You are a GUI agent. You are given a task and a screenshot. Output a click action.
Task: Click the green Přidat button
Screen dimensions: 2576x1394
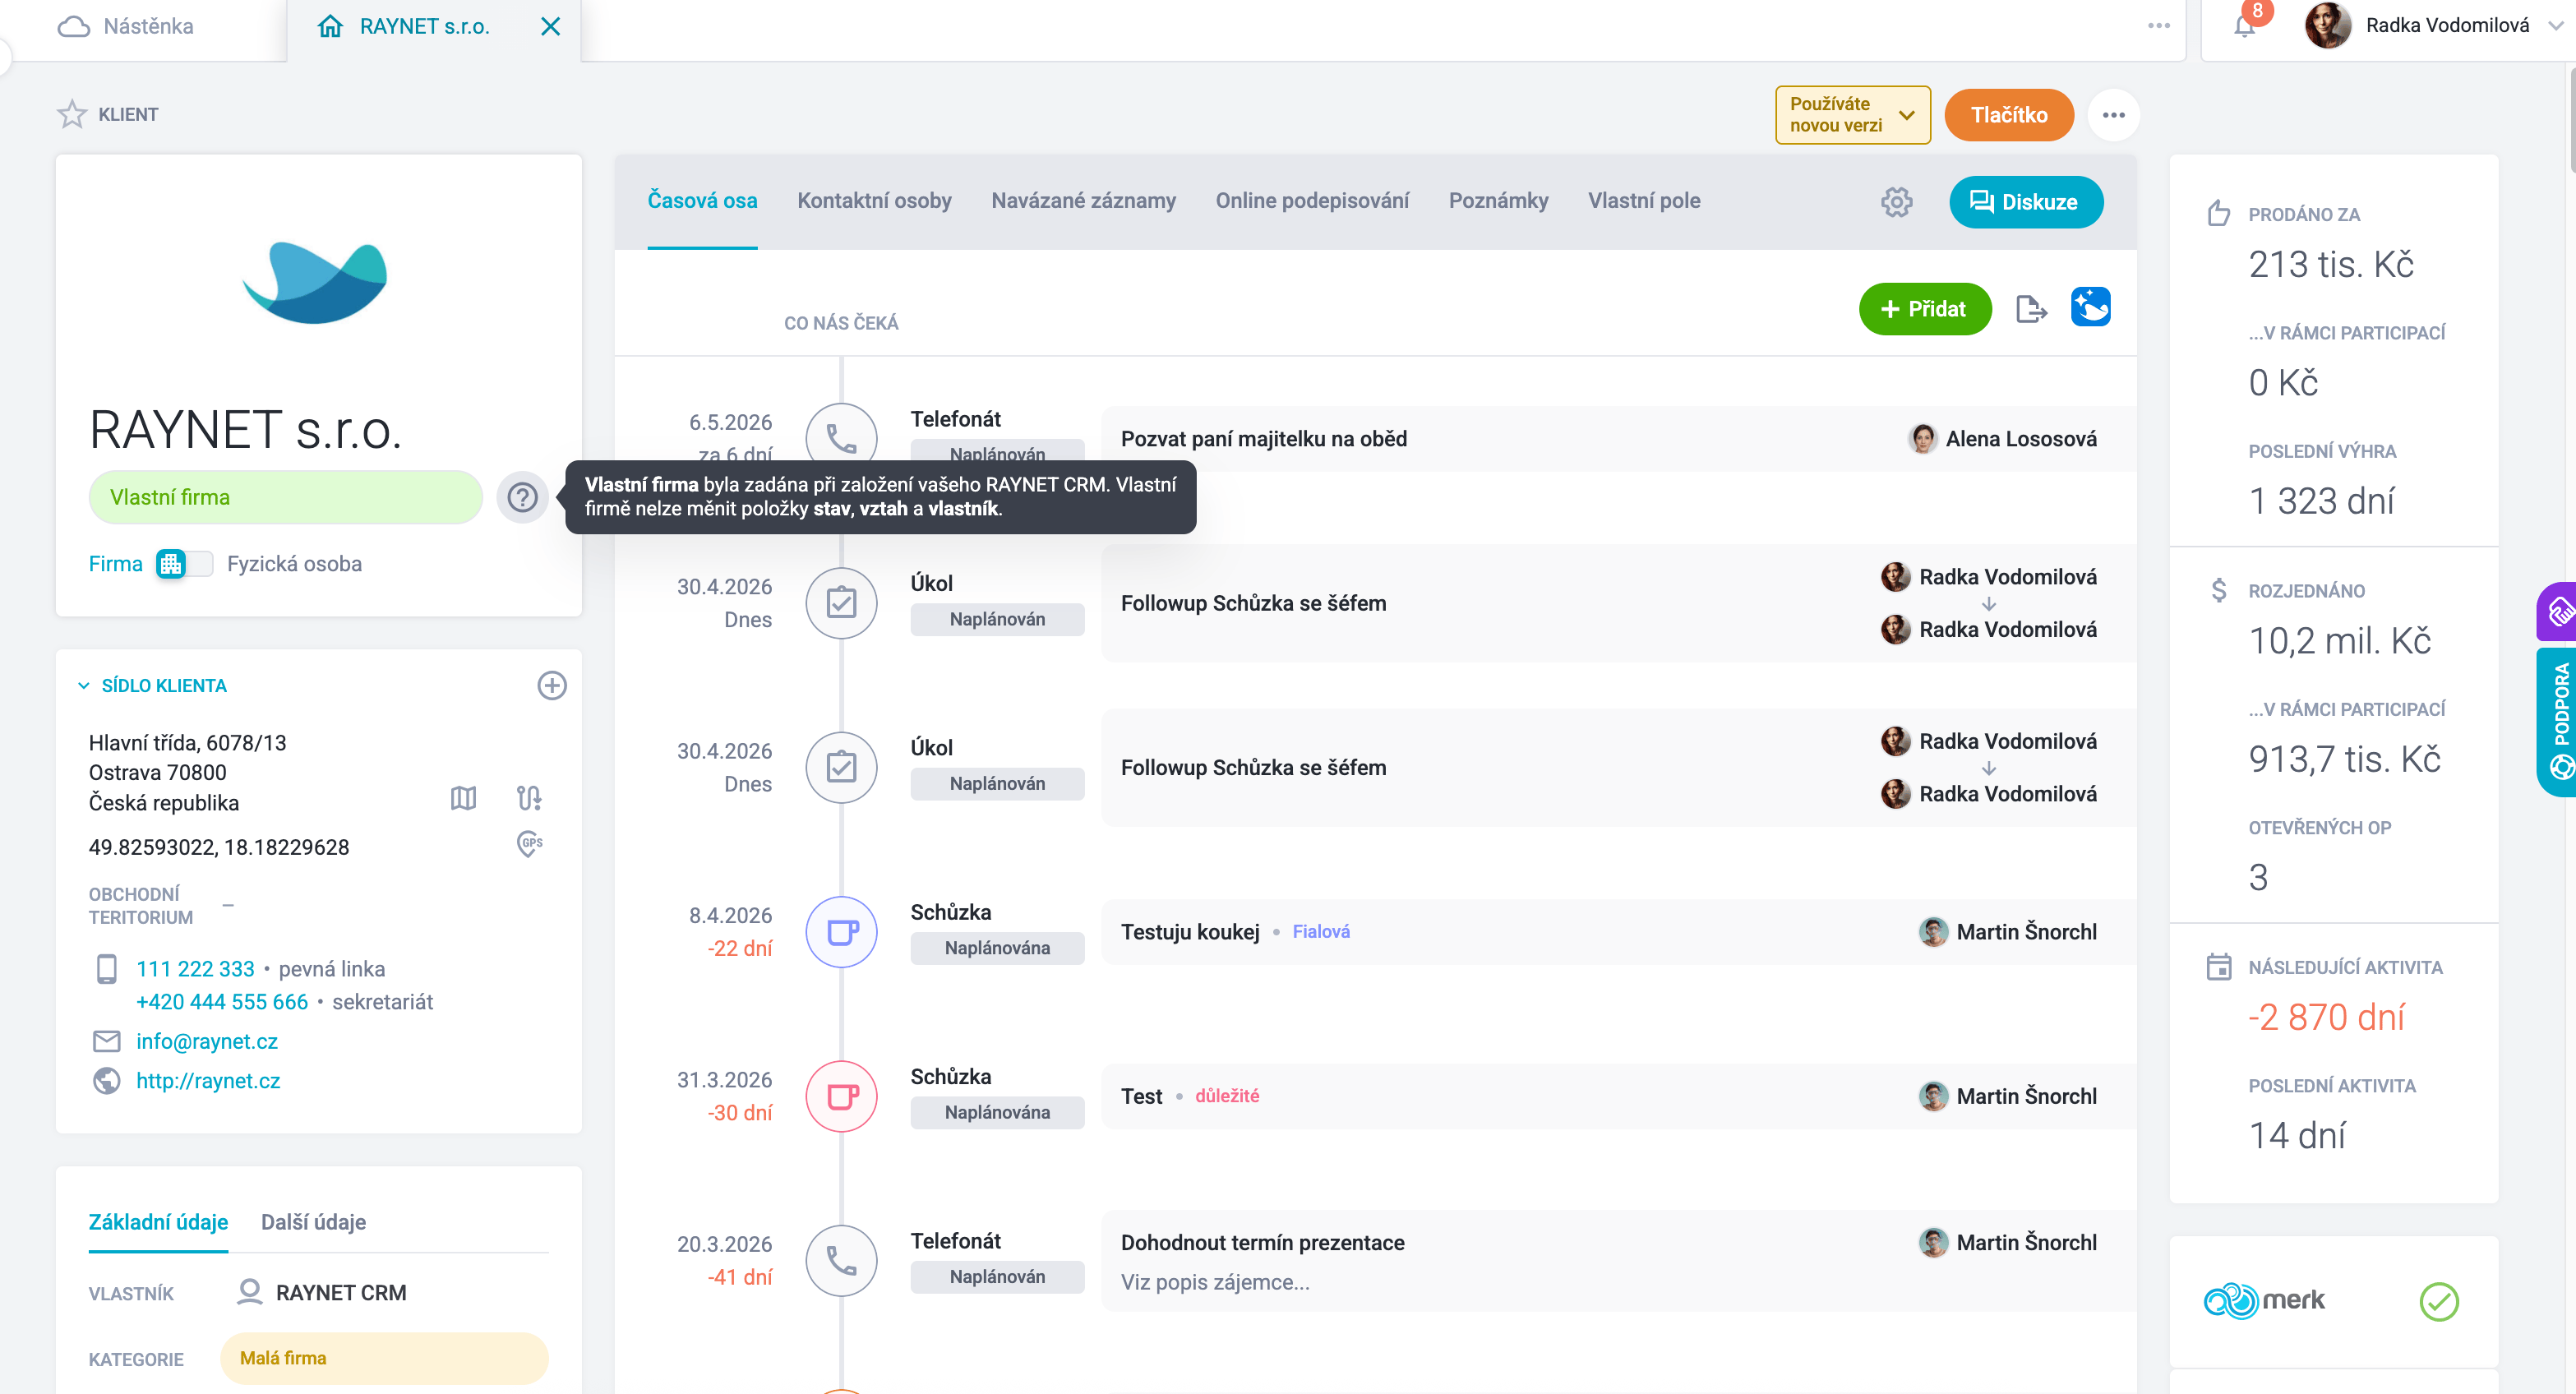[x=1925, y=309]
